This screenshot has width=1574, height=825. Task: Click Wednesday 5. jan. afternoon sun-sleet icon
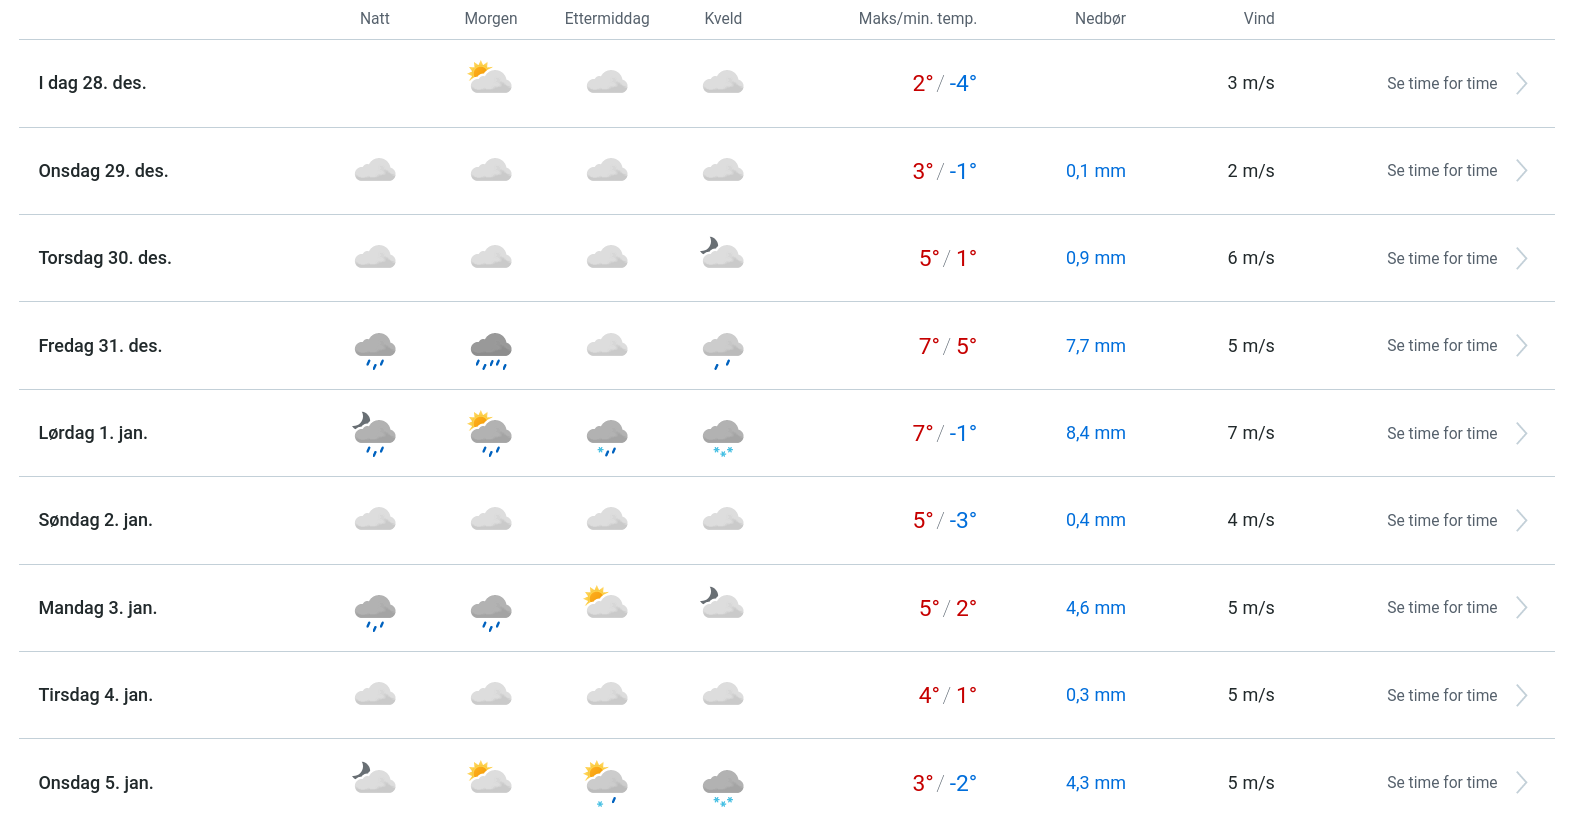(x=606, y=782)
